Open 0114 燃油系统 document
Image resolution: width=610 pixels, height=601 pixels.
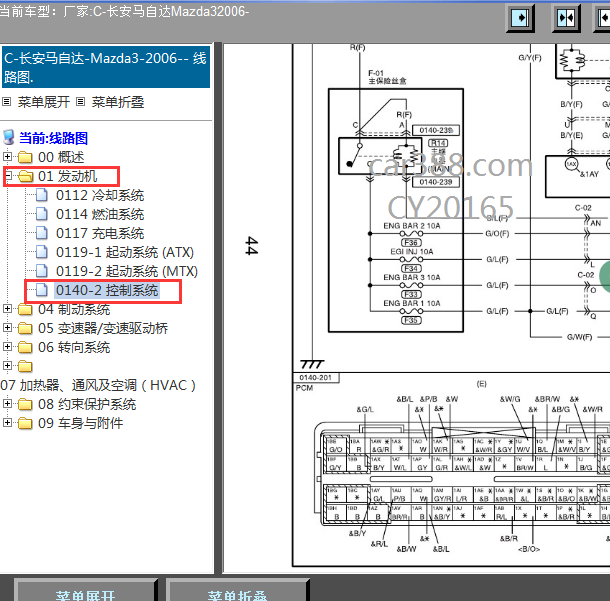click(100, 214)
